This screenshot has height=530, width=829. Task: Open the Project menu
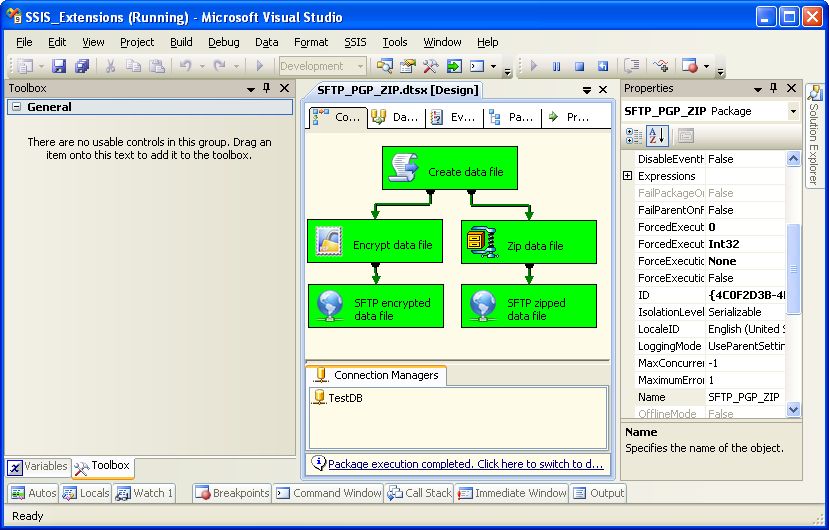(x=137, y=42)
